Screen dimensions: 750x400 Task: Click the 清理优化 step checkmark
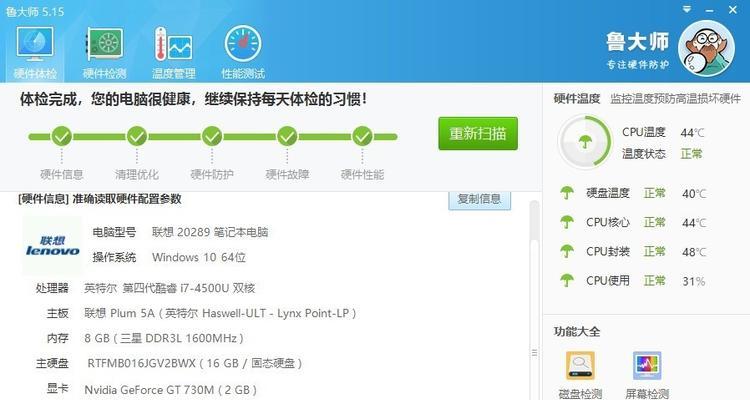pos(137,136)
